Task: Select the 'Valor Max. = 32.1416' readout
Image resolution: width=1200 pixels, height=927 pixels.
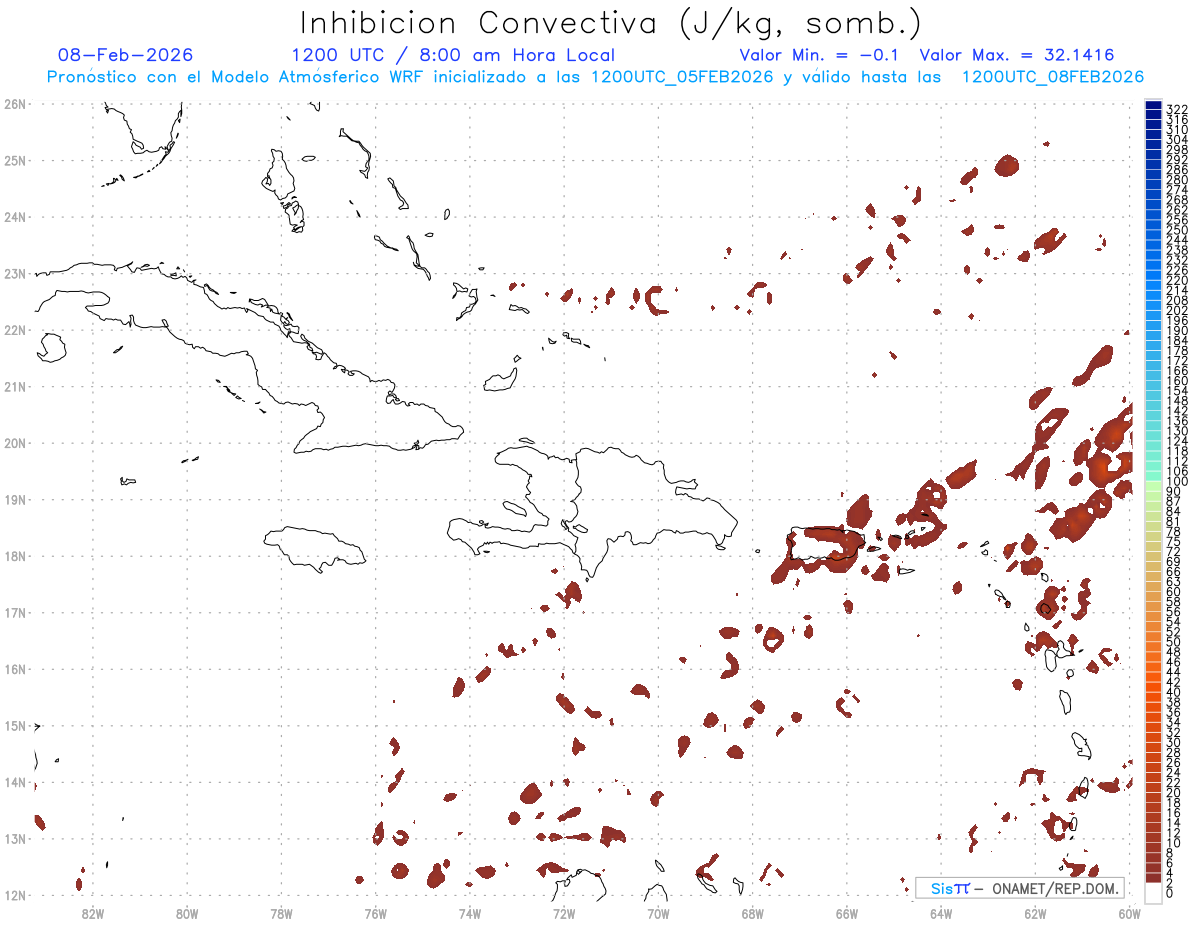Action: coord(1016,55)
